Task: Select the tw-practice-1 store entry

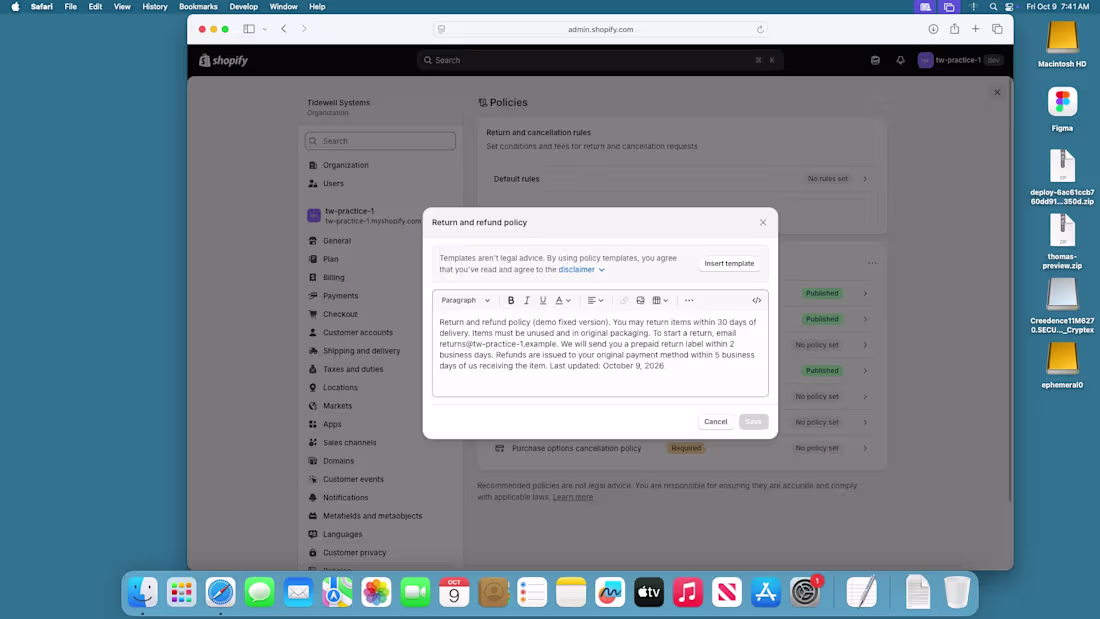Action: [365, 215]
